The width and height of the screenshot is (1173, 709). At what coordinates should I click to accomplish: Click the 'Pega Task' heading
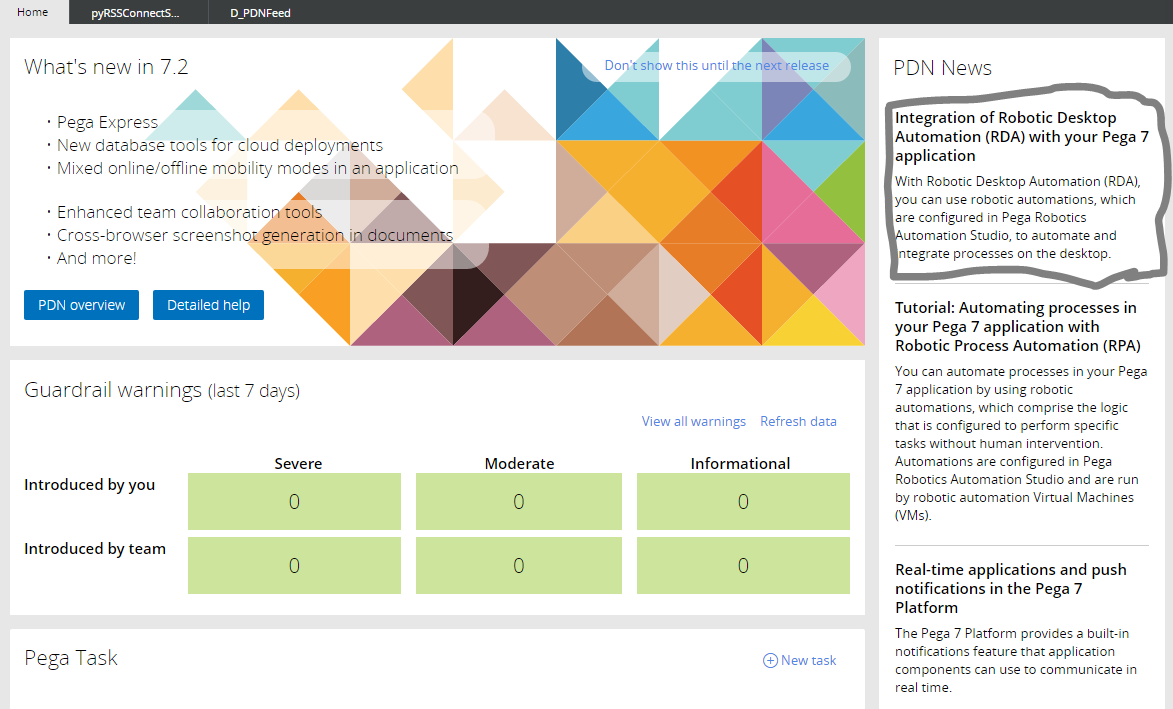click(71, 658)
